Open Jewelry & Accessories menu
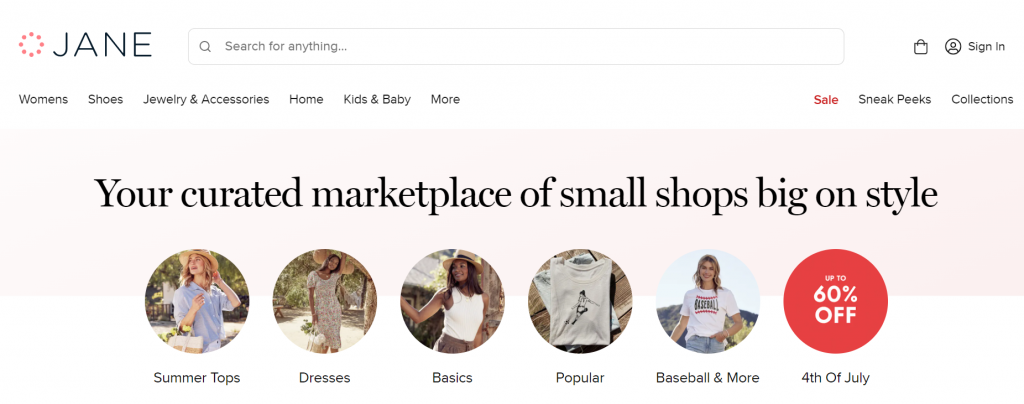 (206, 99)
